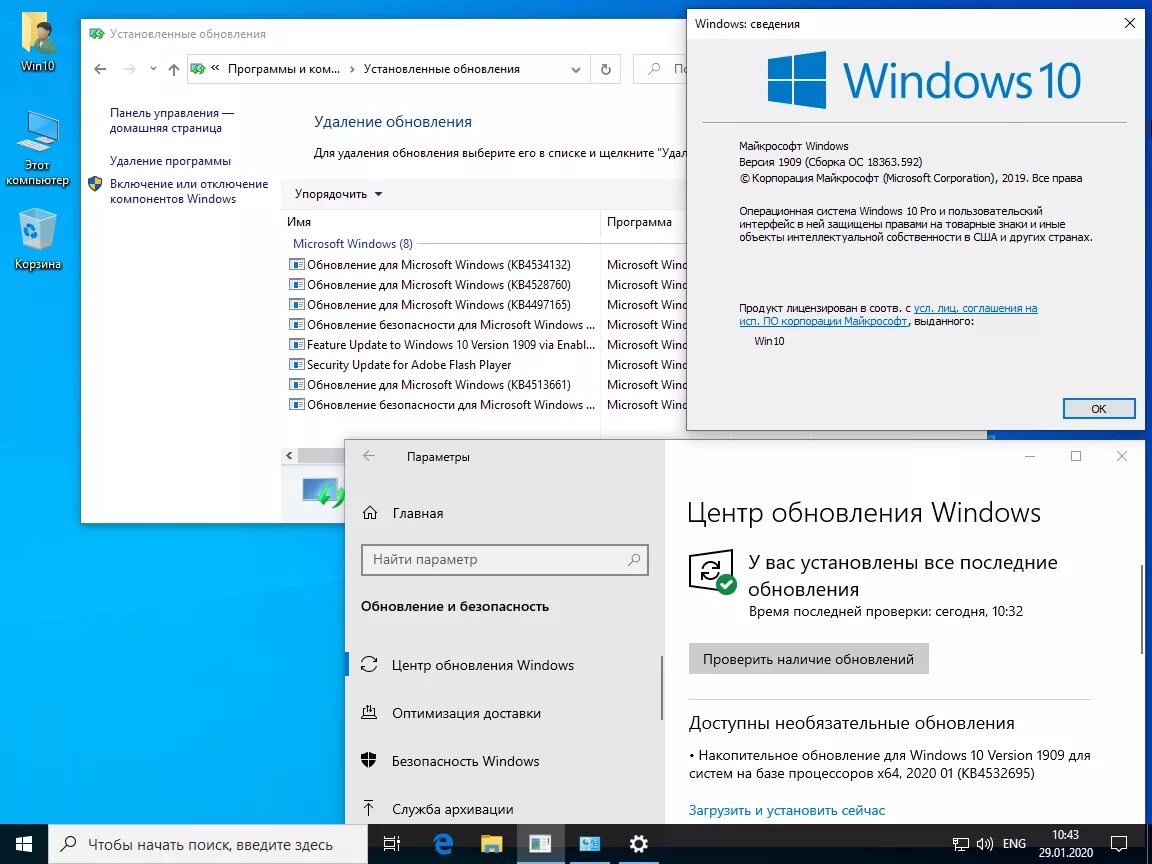1152x864 pixels.
Task: Open the Удаление программы link
Action: coord(170,161)
